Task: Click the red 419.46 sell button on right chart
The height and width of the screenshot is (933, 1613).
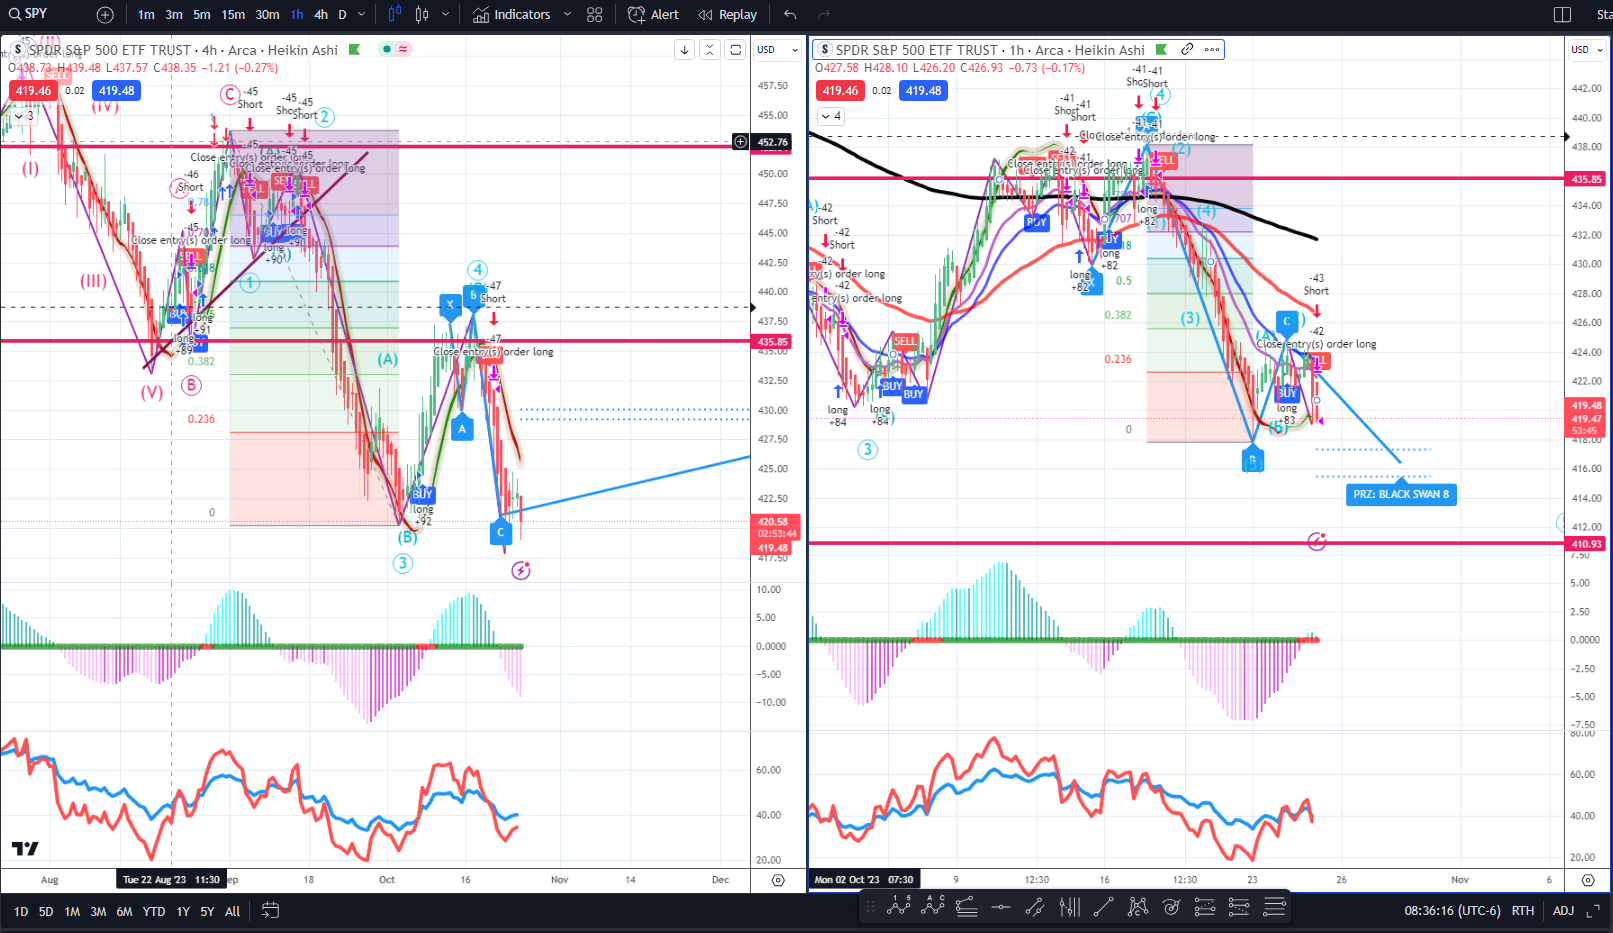Action: click(x=840, y=91)
